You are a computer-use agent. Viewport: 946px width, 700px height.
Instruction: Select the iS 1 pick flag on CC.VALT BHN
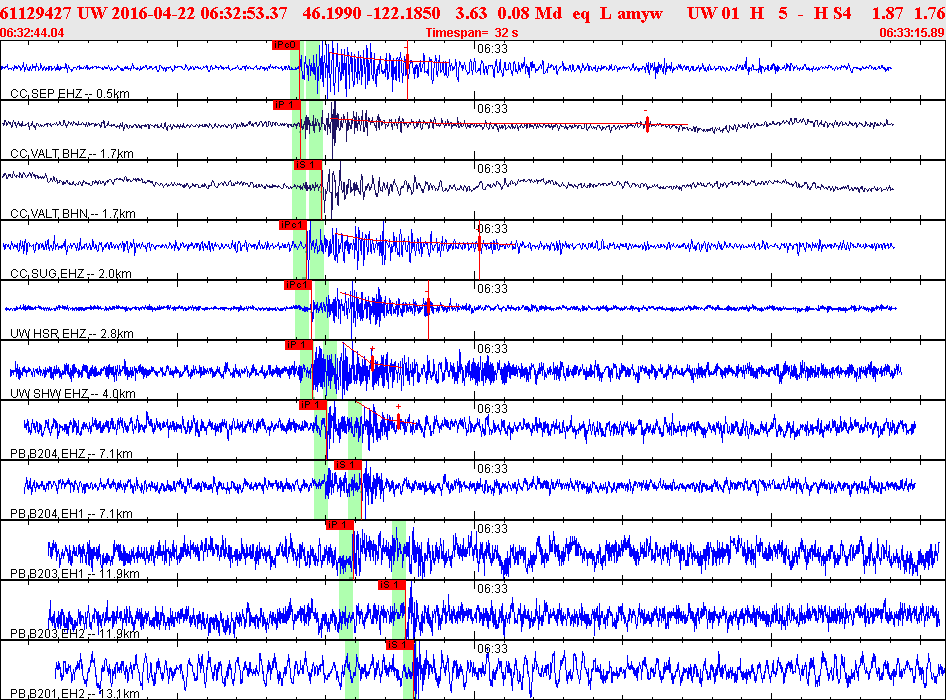[x=307, y=165]
